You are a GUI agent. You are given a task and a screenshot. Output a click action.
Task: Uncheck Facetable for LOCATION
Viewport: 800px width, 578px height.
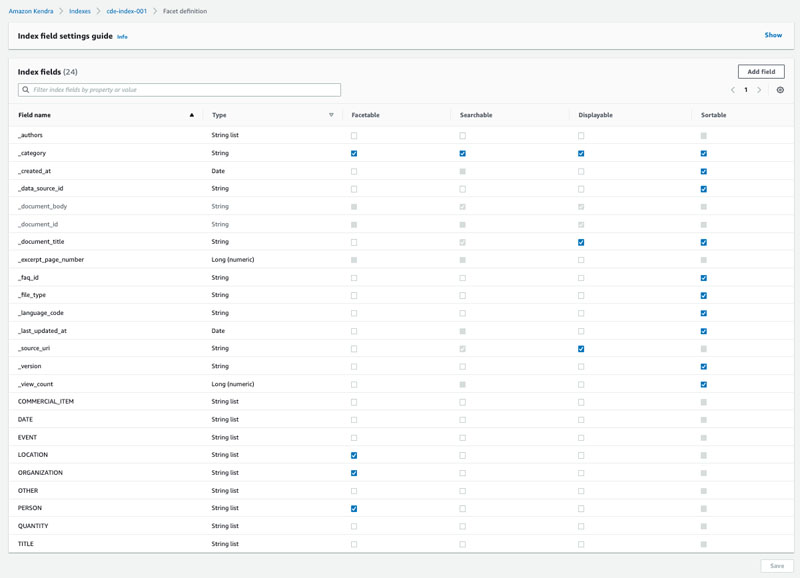tap(354, 455)
